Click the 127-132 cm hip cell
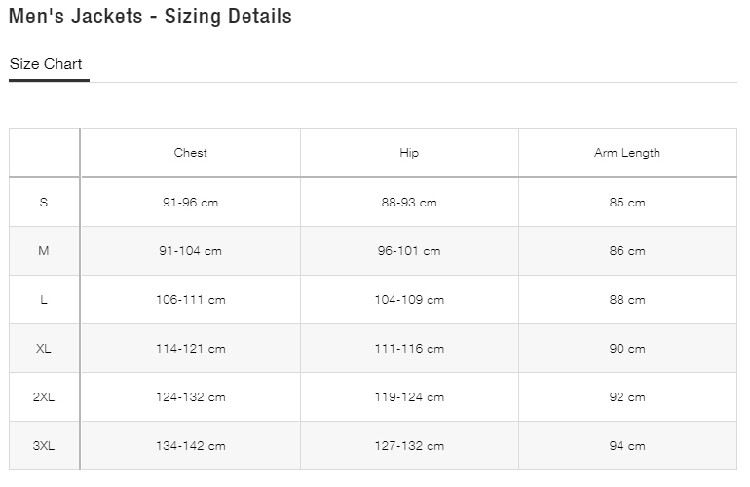 pyautogui.click(x=409, y=446)
